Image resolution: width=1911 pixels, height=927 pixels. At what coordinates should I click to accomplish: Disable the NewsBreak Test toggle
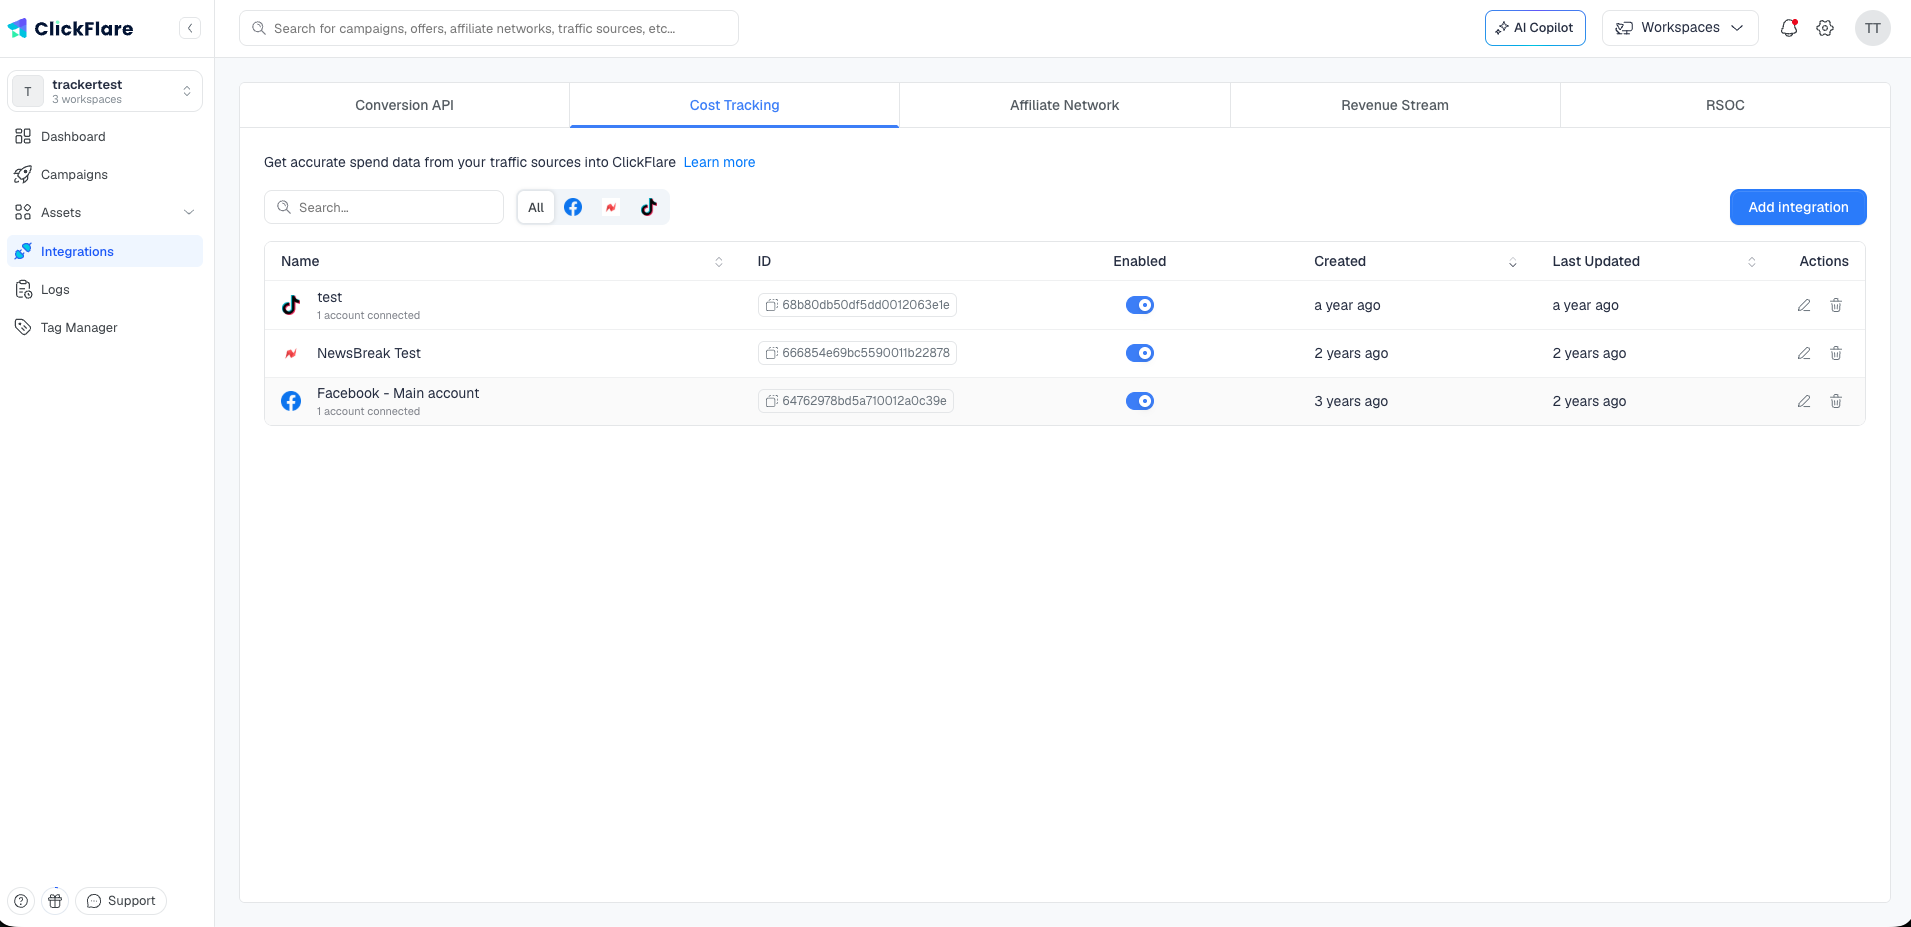coord(1140,353)
